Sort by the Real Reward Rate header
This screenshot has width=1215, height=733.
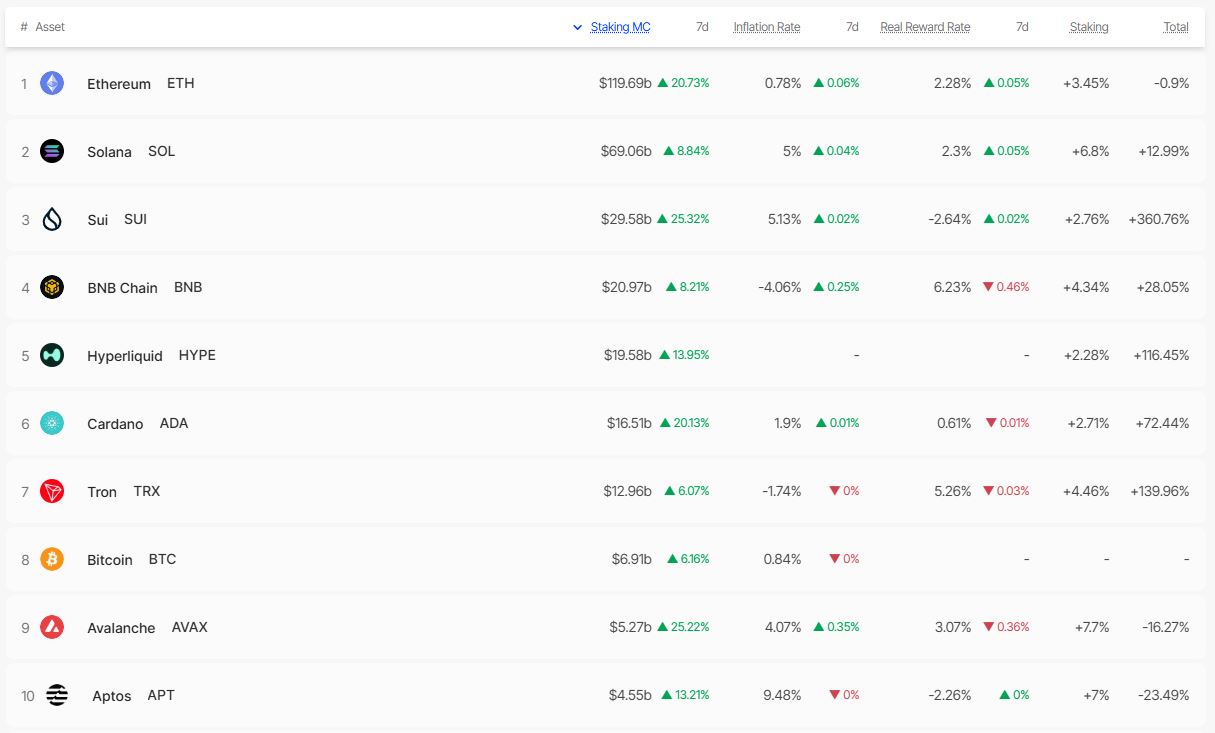pyautogui.click(x=925, y=27)
